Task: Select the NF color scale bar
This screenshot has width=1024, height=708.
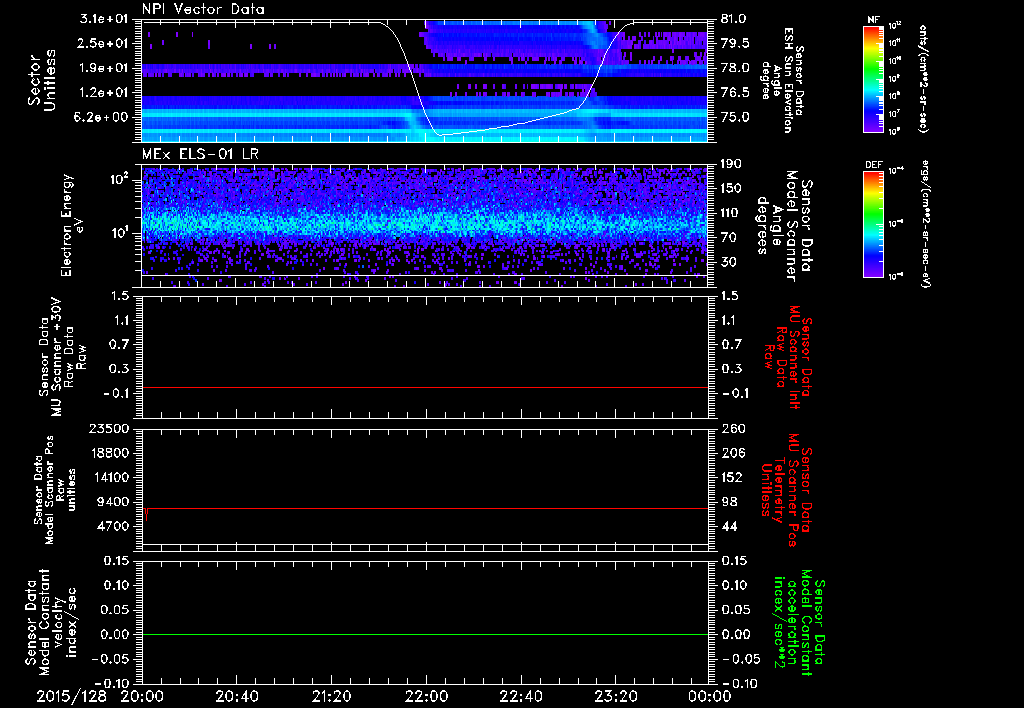Action: tap(873, 78)
